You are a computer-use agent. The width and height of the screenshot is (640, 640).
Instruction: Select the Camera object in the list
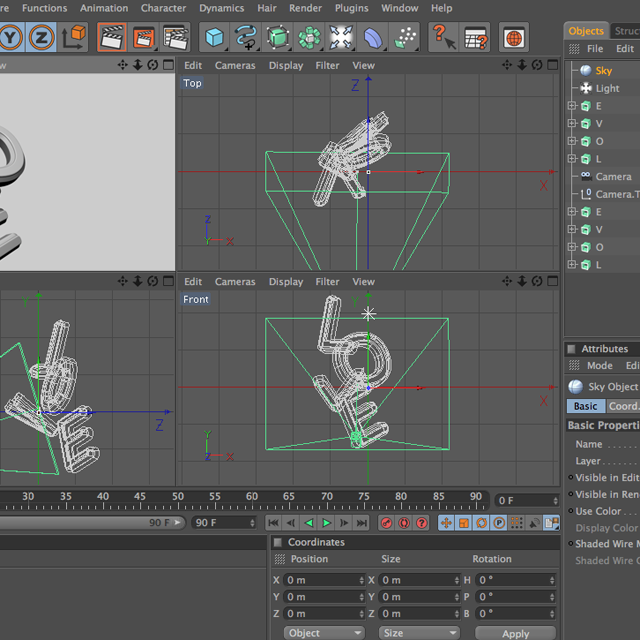click(x=613, y=176)
